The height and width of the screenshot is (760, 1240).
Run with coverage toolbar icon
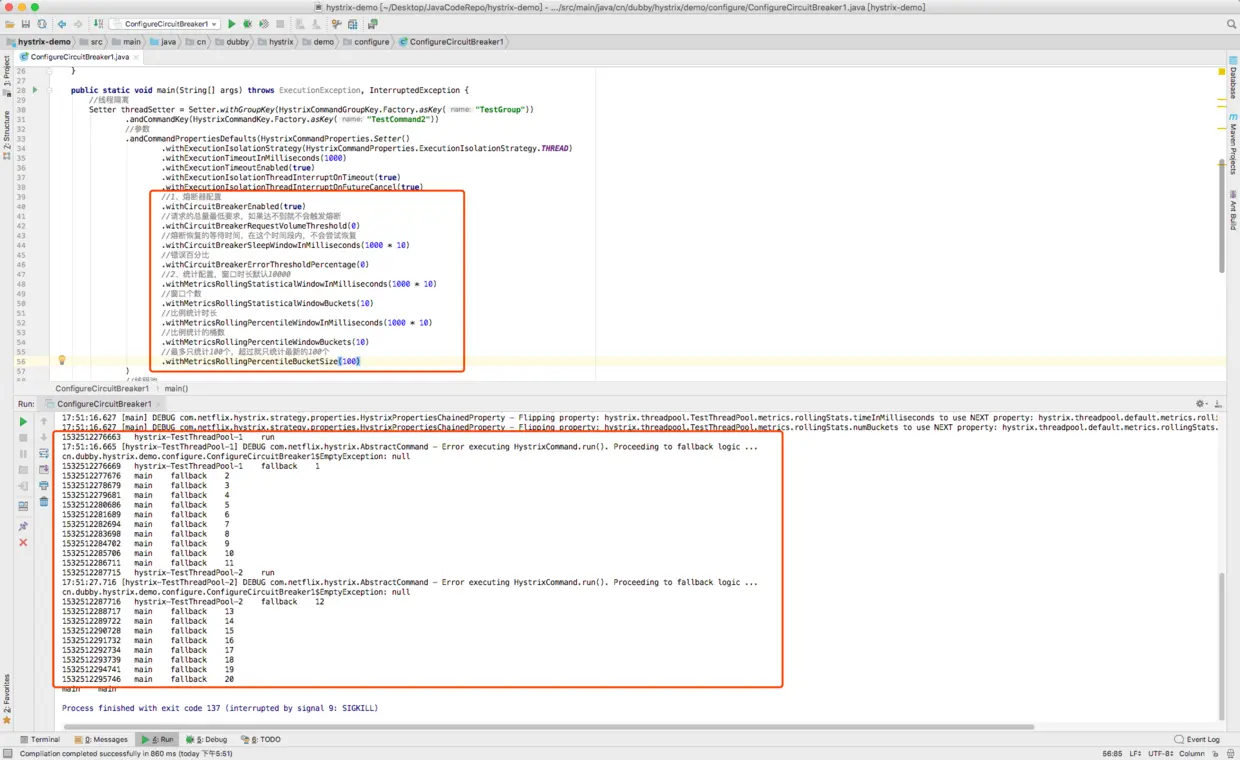click(264, 24)
